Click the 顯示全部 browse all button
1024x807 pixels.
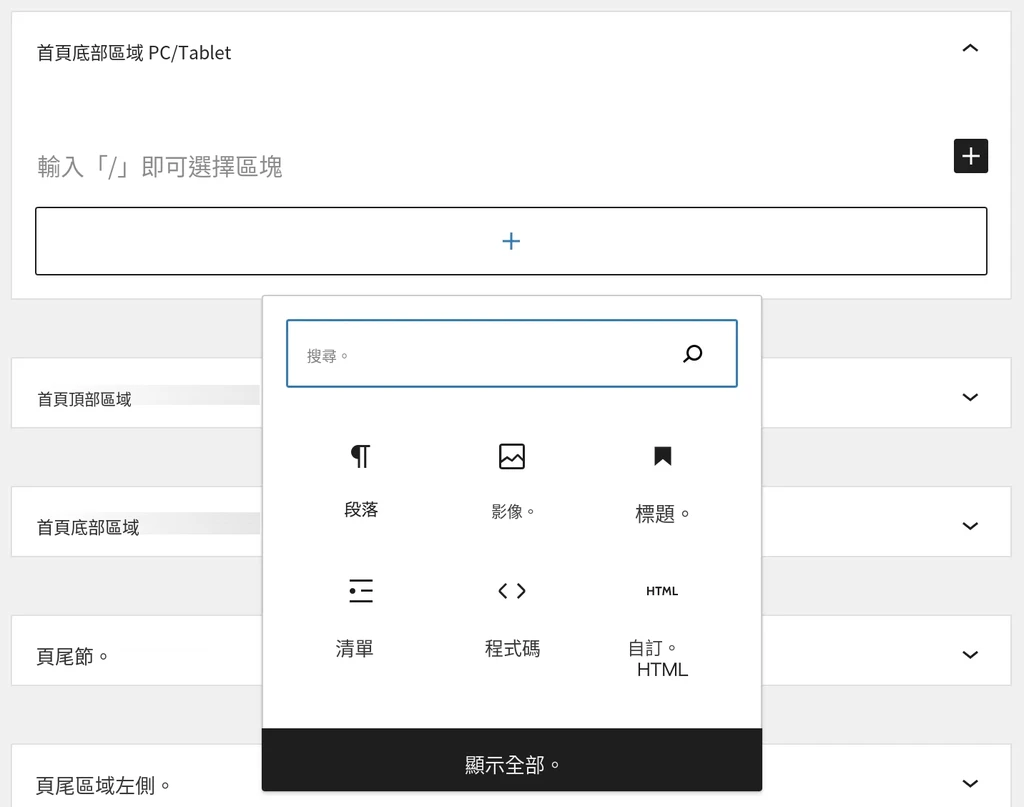pyautogui.click(x=512, y=761)
